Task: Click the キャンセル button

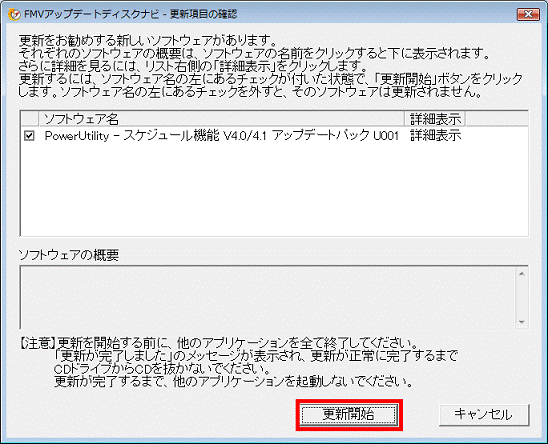Action: (484, 415)
